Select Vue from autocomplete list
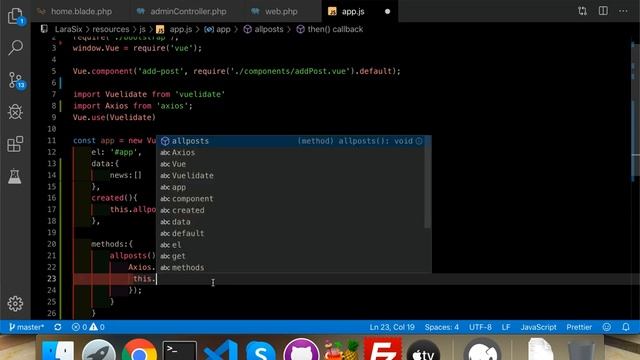This screenshot has height=360, width=640. pyautogui.click(x=291, y=164)
